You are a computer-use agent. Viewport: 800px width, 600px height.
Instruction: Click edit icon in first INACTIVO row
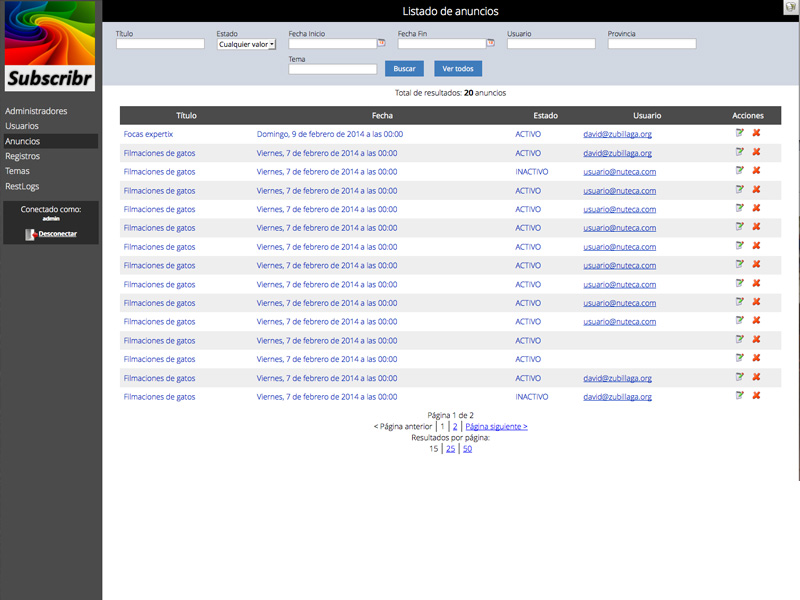(739, 171)
